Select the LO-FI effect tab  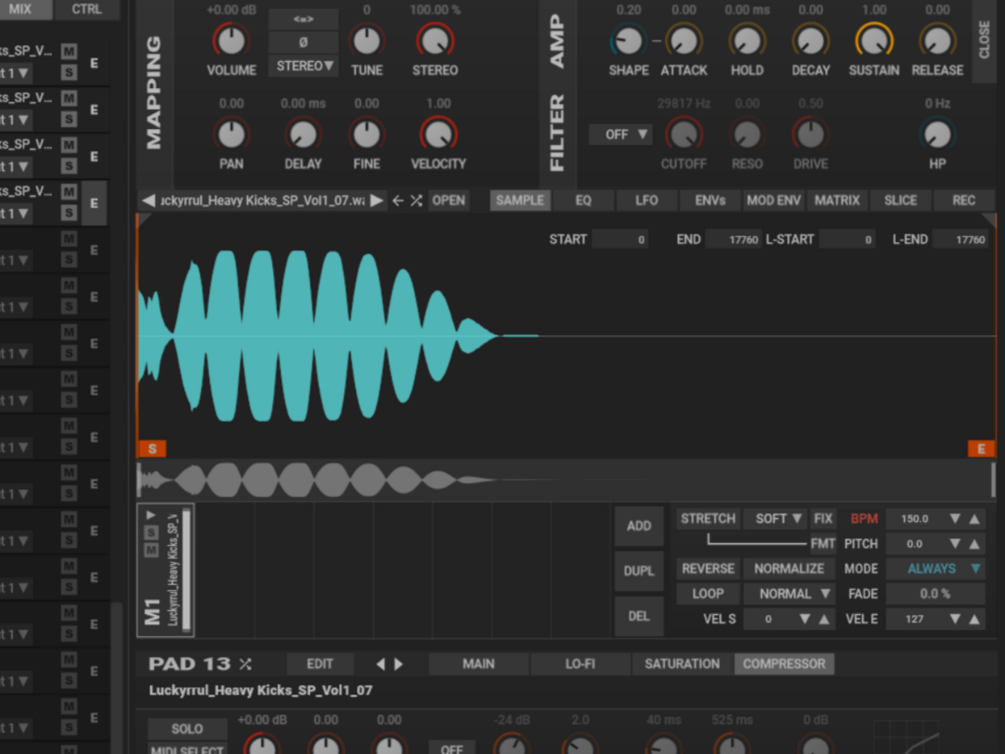tap(580, 664)
